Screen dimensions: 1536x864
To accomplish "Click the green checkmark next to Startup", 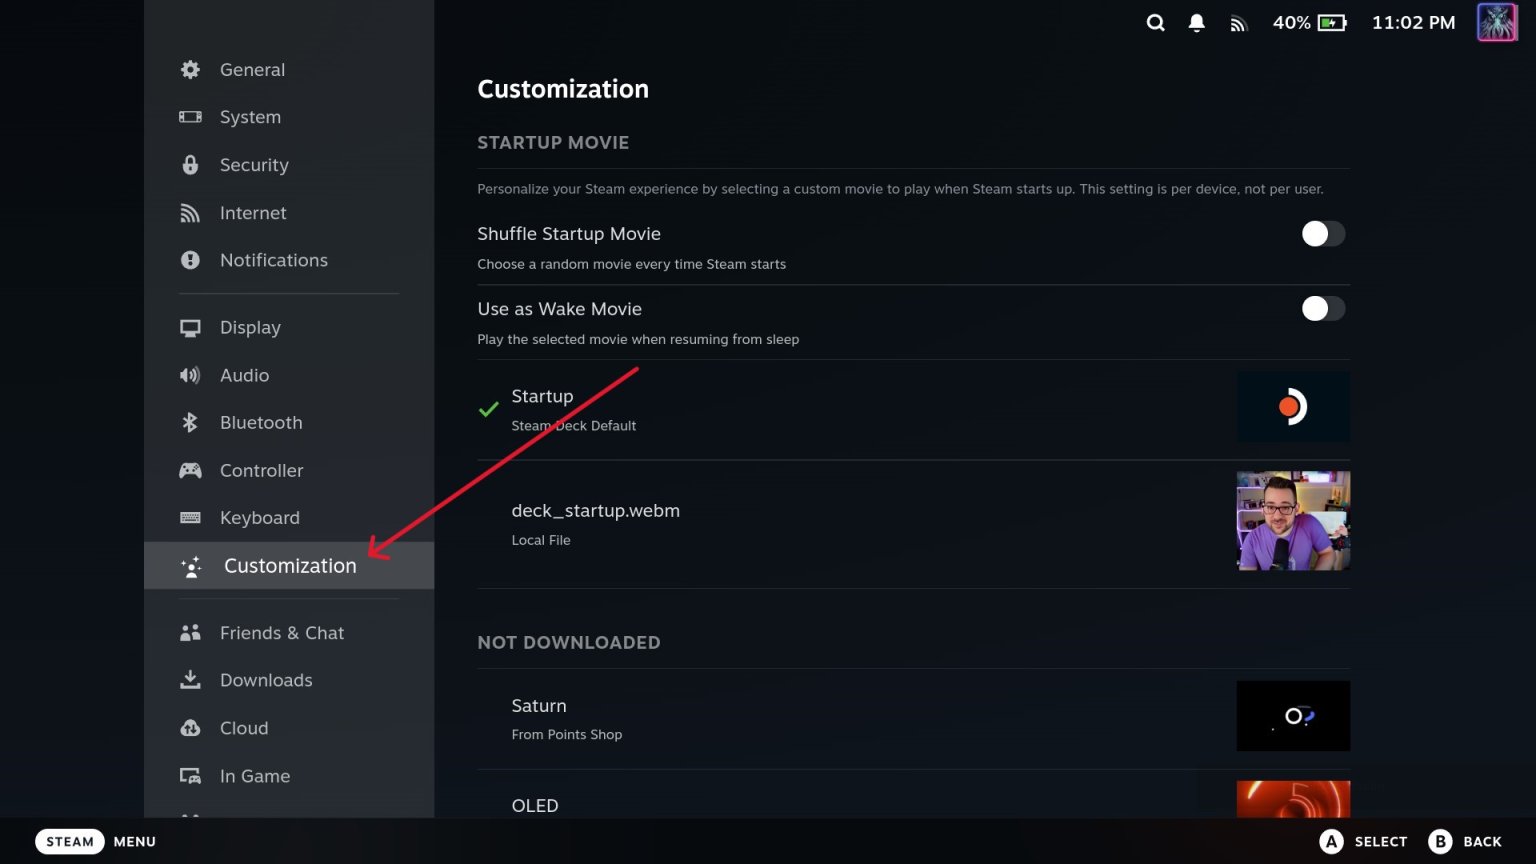I will [488, 409].
